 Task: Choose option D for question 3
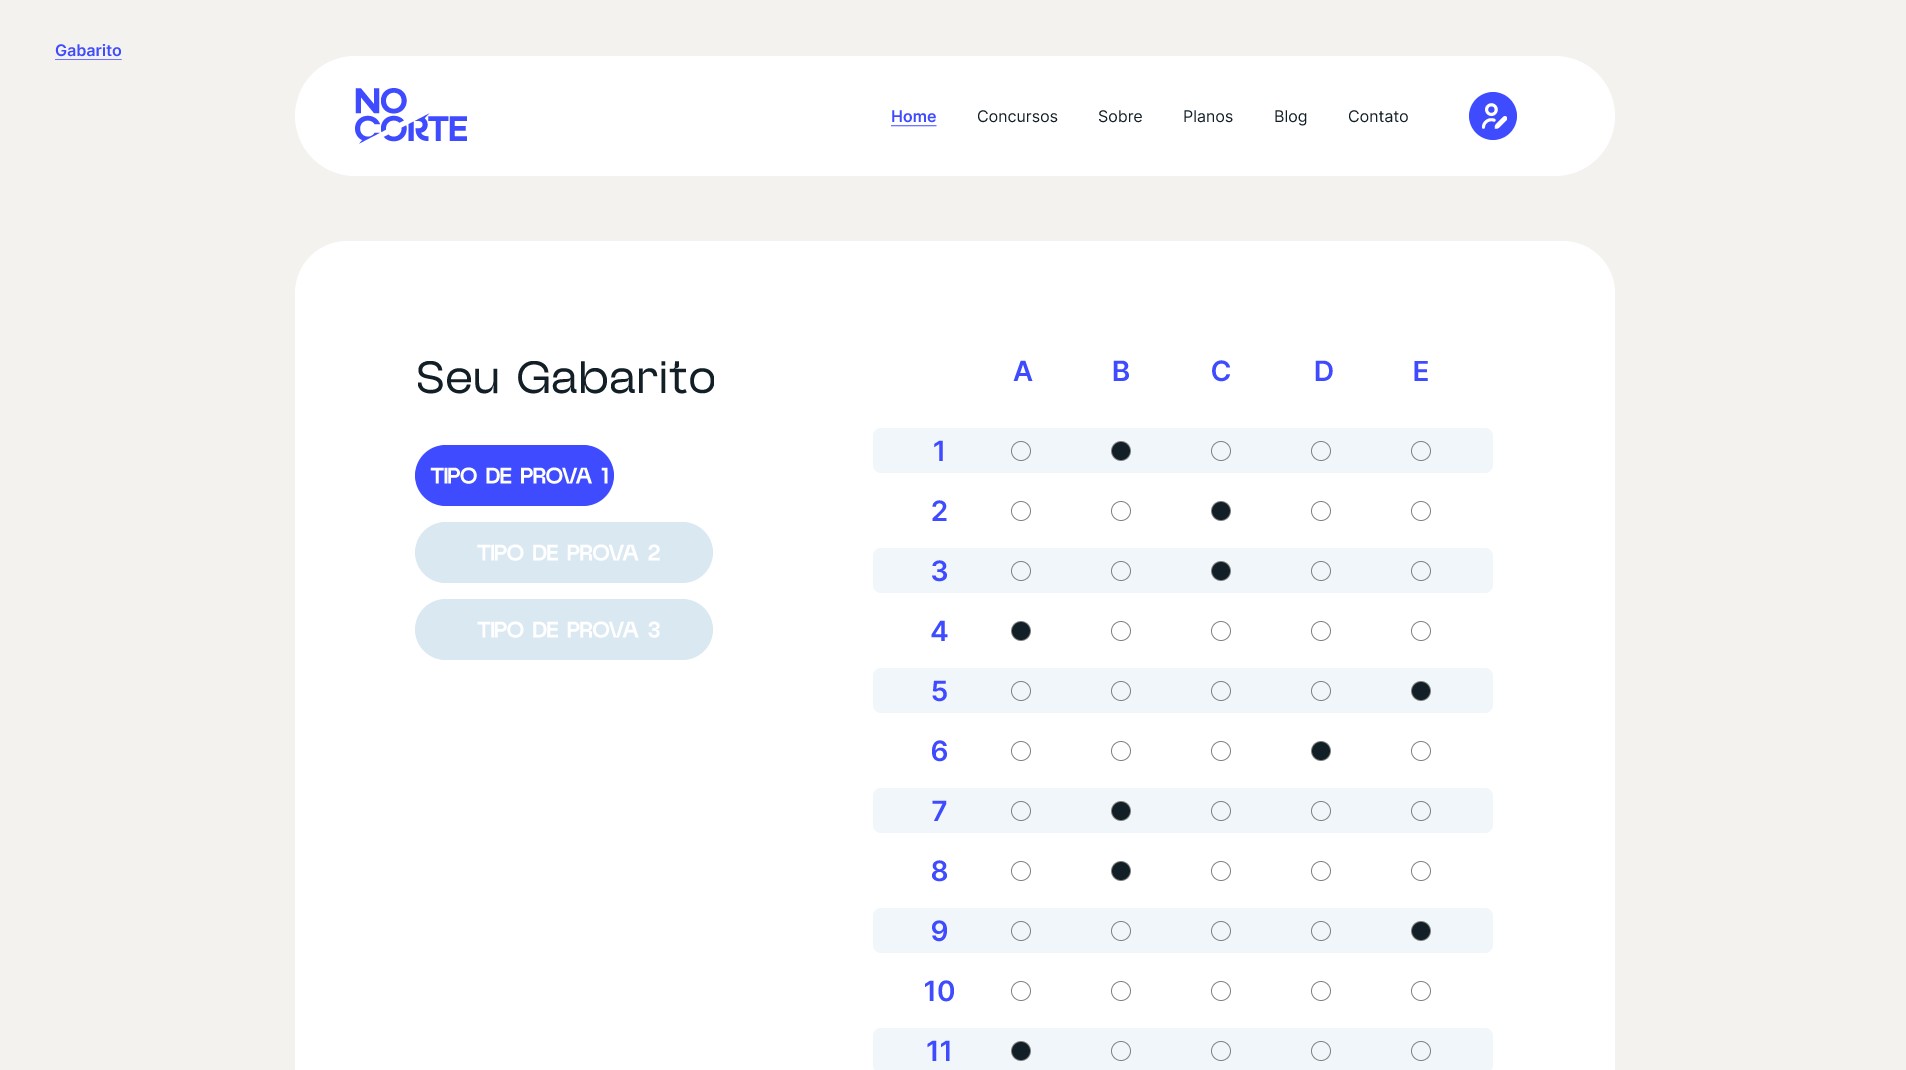click(1320, 571)
